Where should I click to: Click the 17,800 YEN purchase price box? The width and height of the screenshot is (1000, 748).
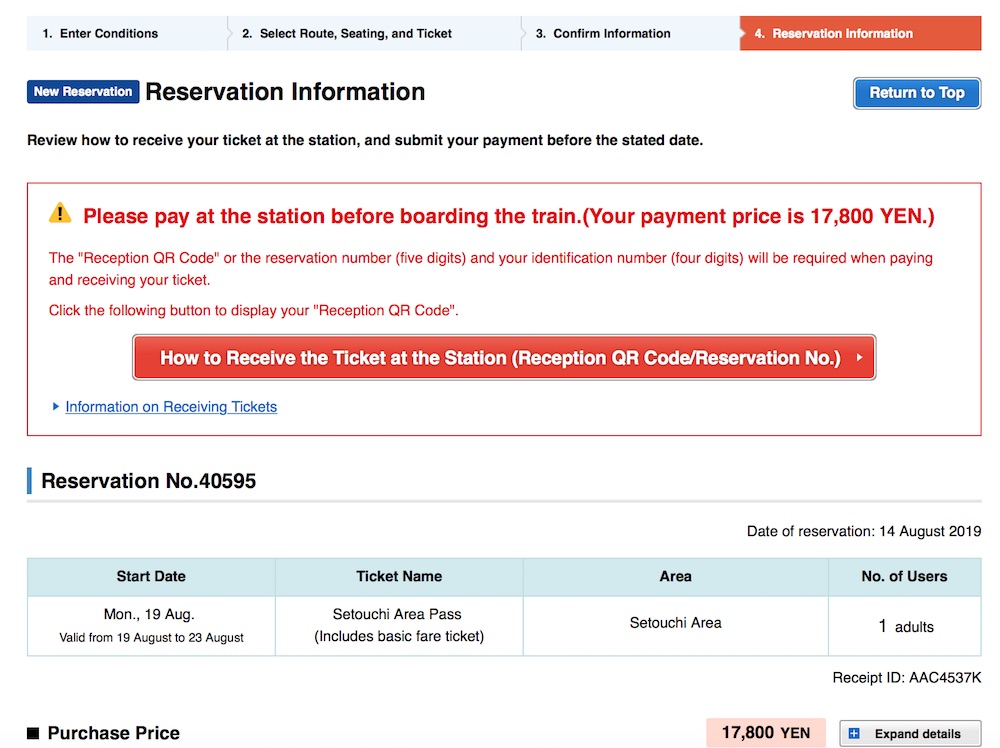[765, 733]
